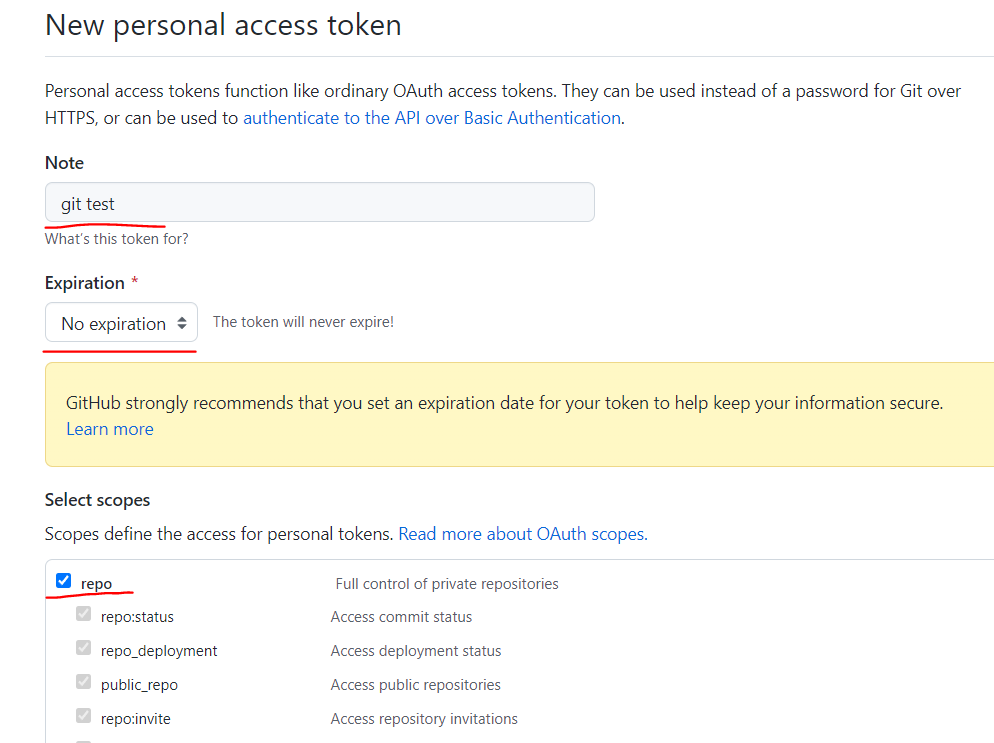Click the up-down arrow icon of the expiration selector
Image resolution: width=994 pixels, height=743 pixels.
point(182,323)
